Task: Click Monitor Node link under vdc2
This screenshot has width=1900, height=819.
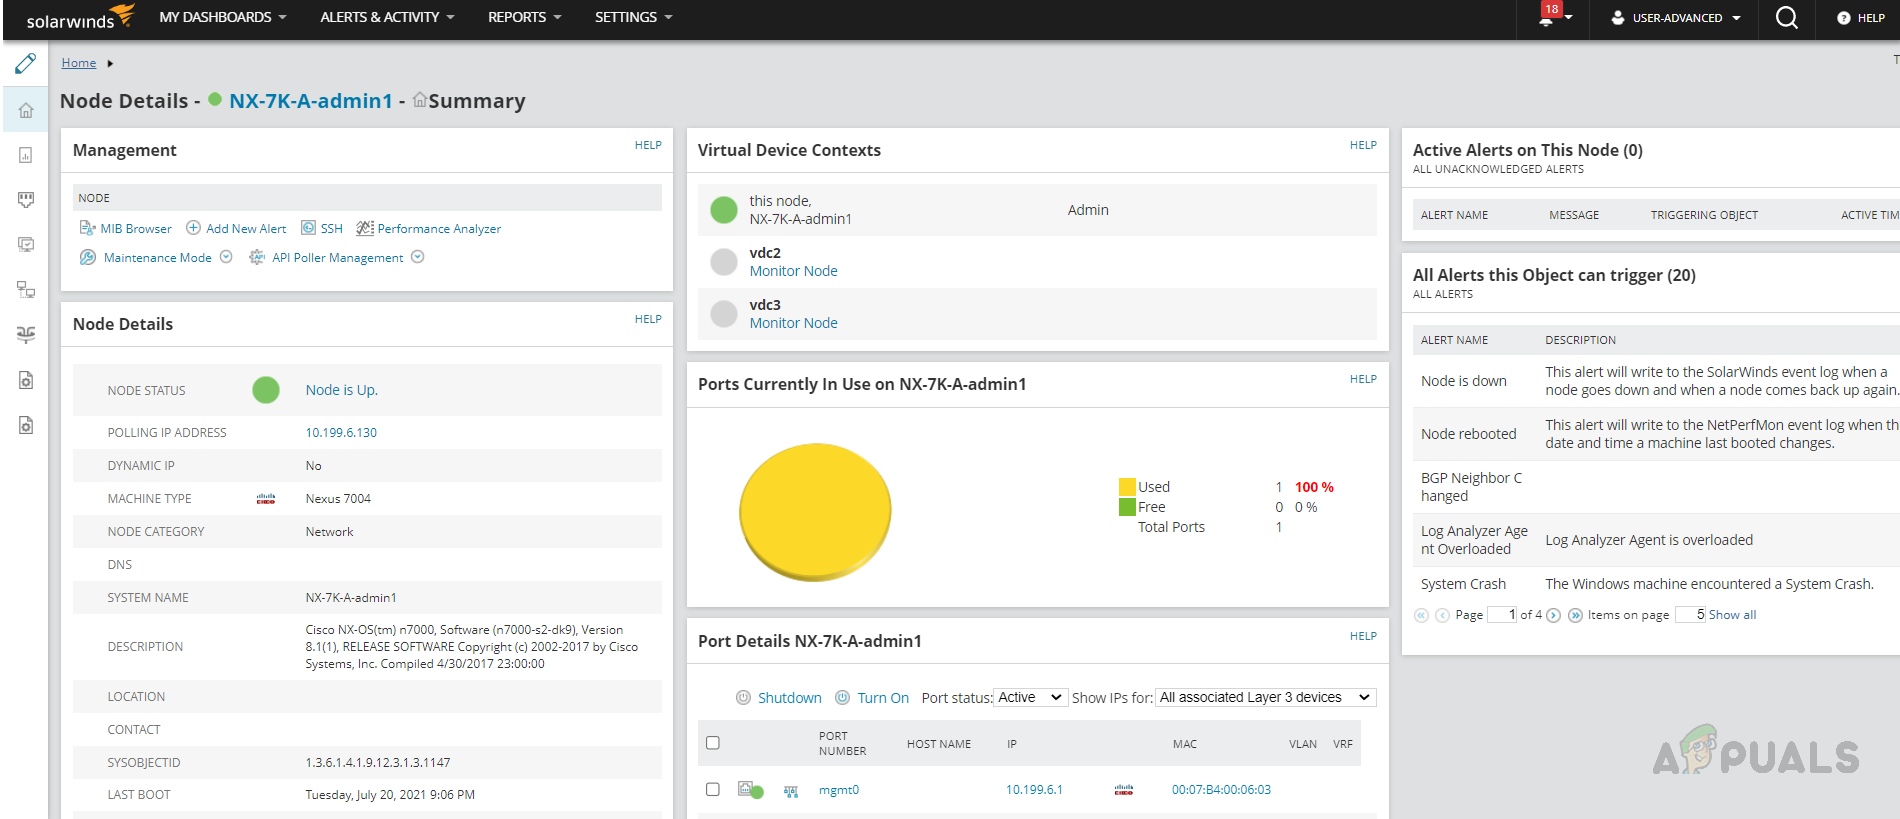Action: point(793,271)
